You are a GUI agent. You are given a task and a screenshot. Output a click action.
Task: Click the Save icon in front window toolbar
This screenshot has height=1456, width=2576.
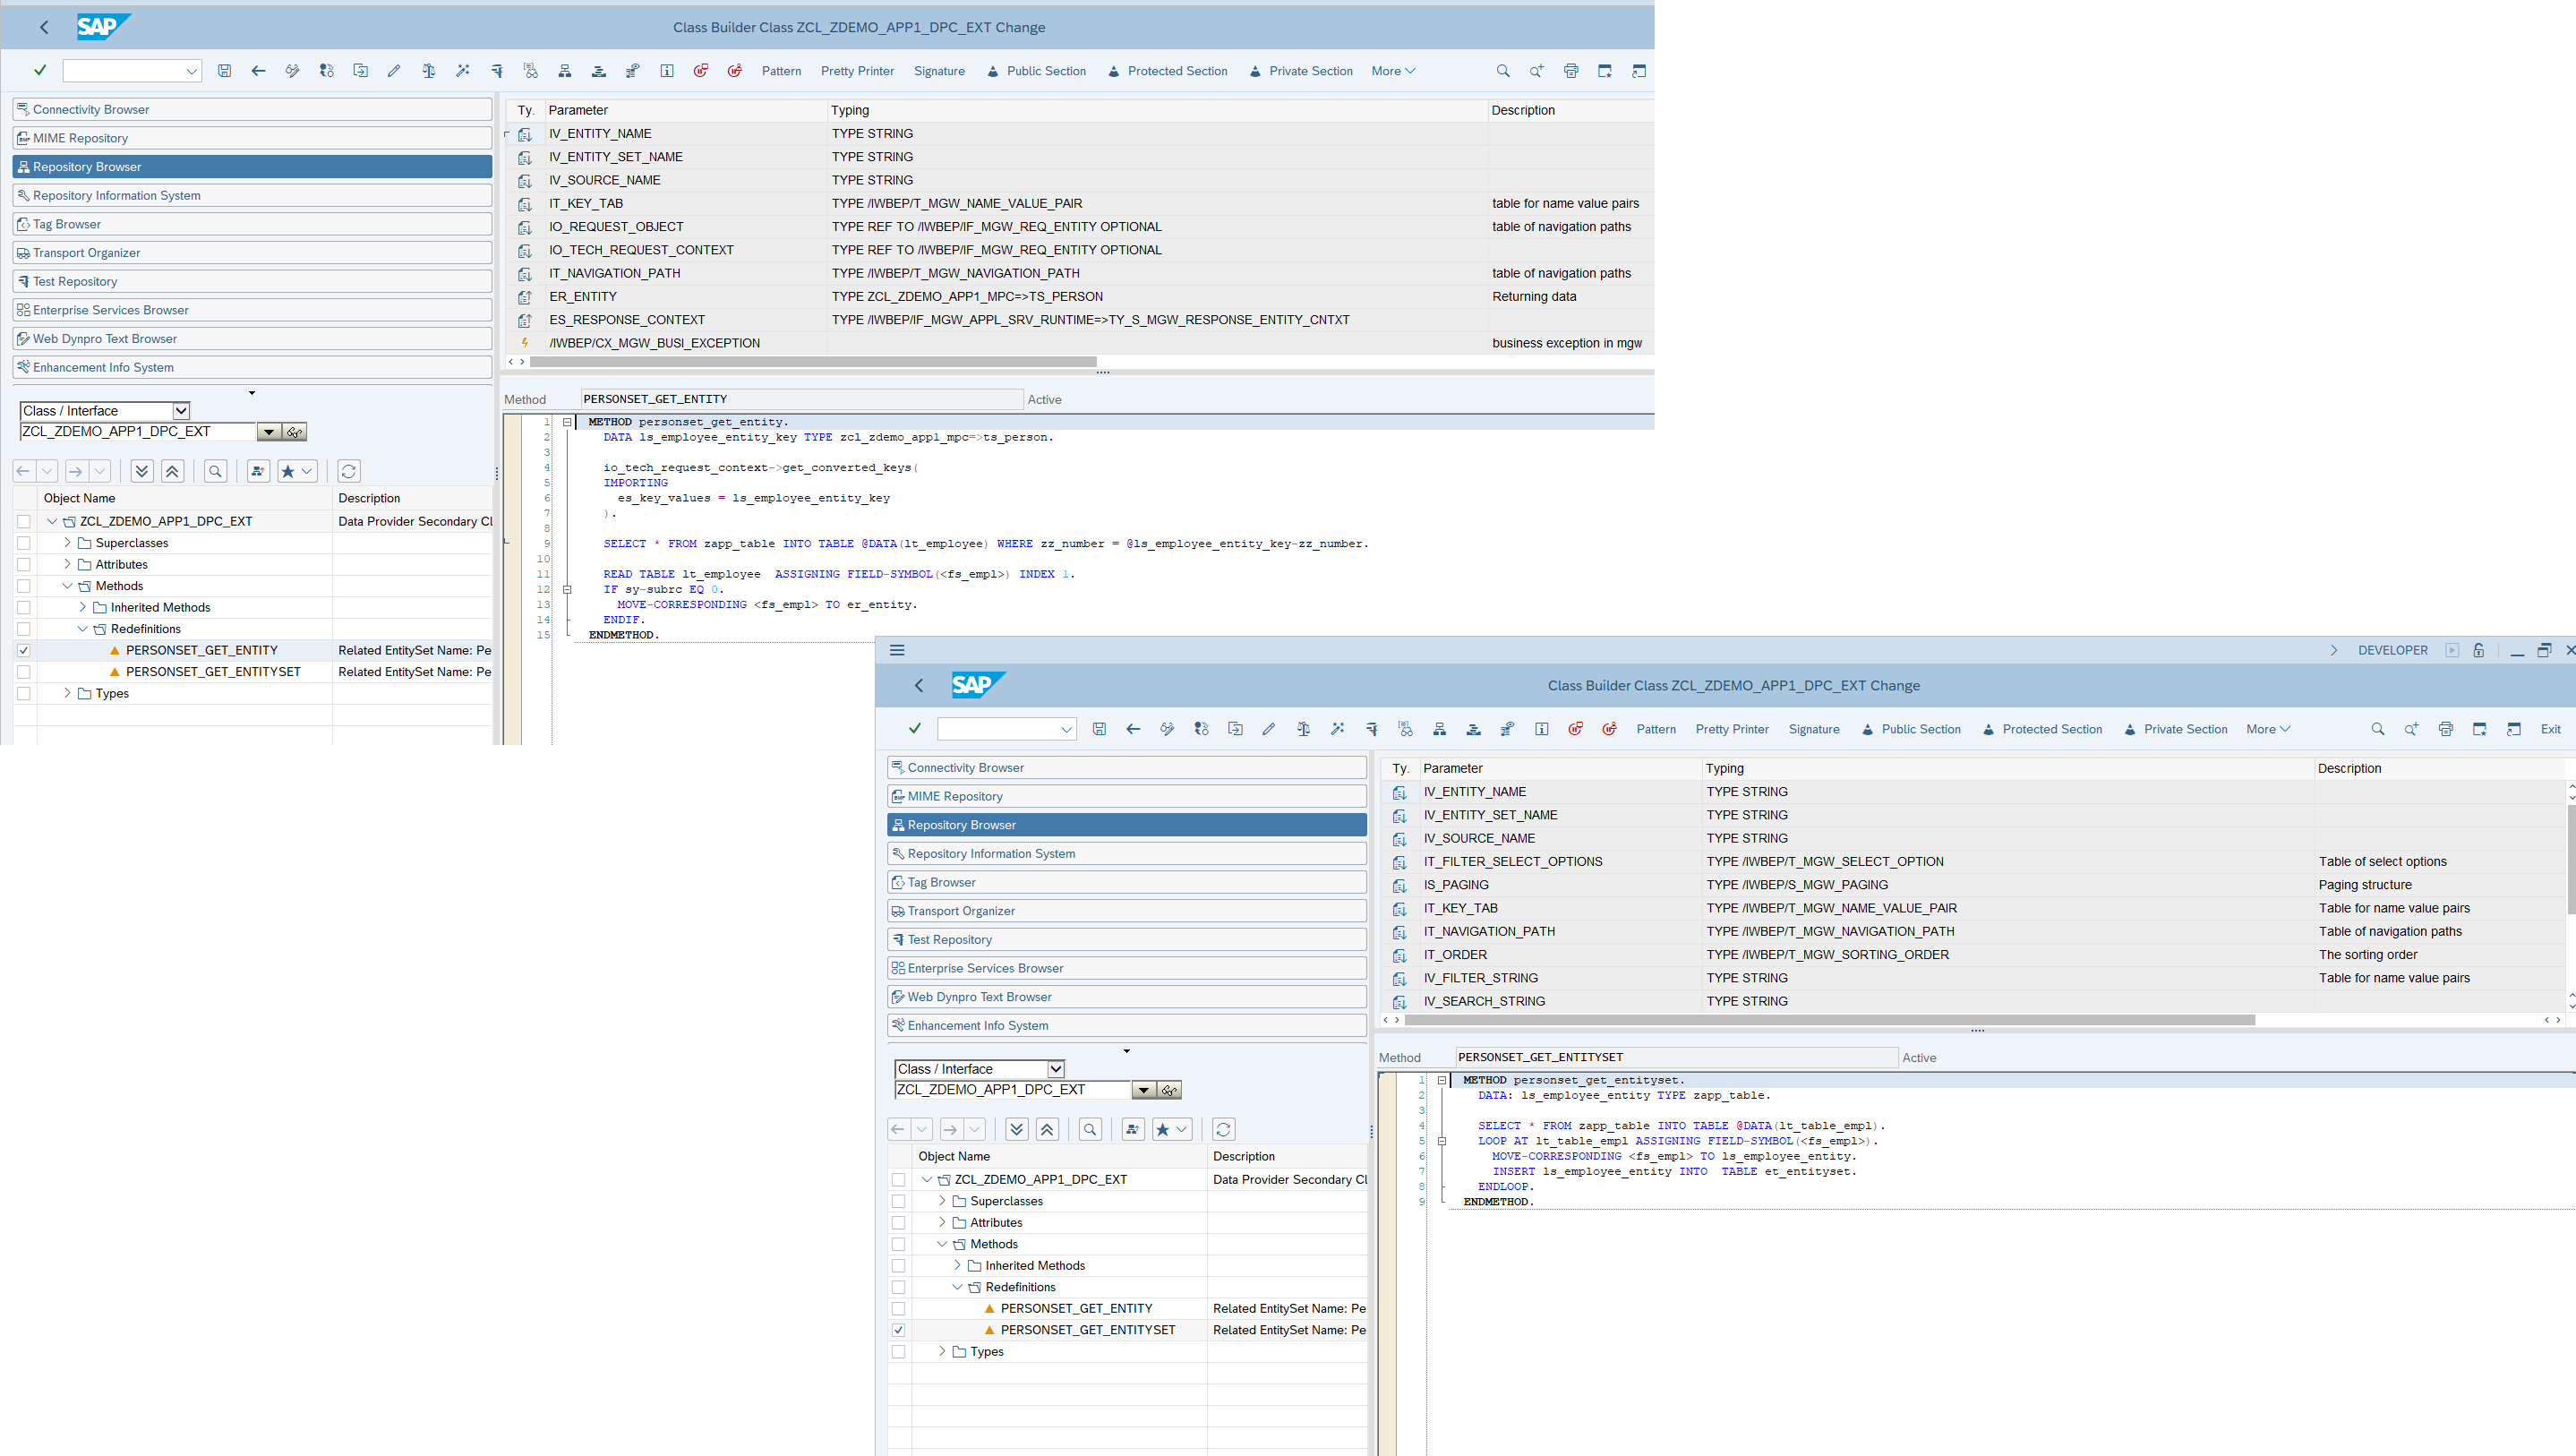1099,729
